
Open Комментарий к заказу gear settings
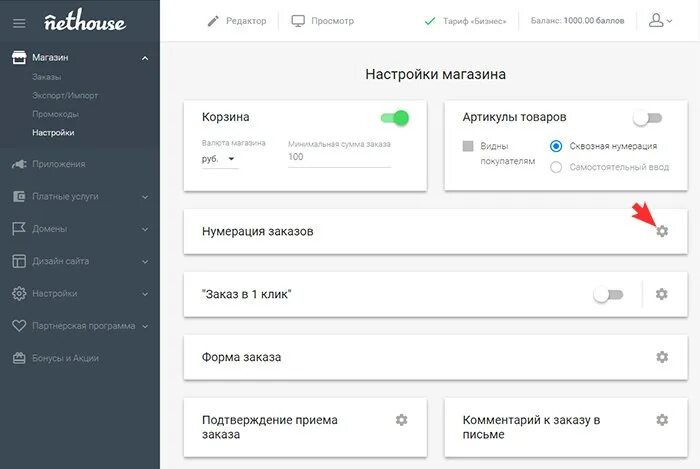point(662,420)
